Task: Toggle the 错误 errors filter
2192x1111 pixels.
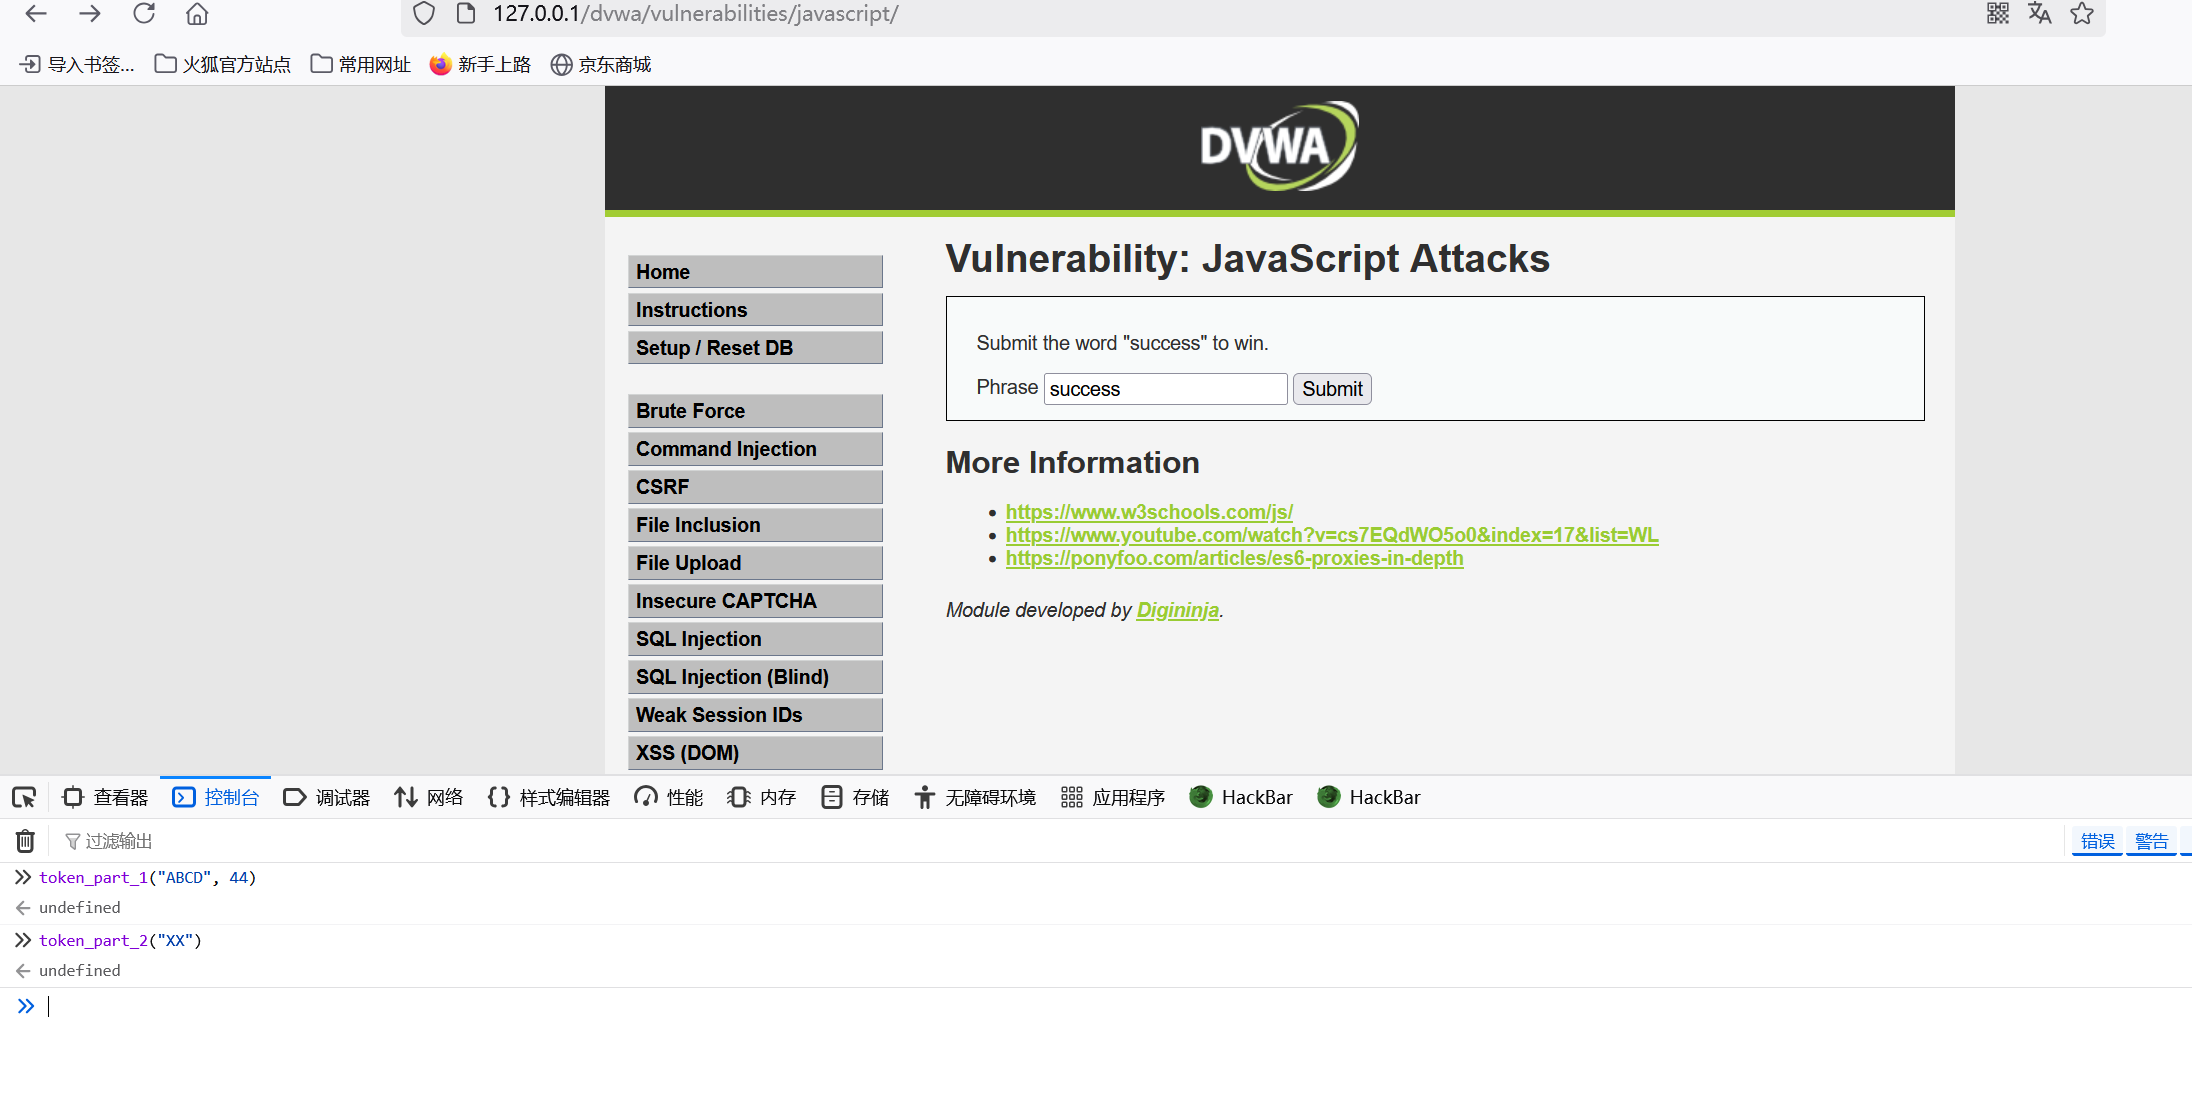Action: (x=2097, y=841)
